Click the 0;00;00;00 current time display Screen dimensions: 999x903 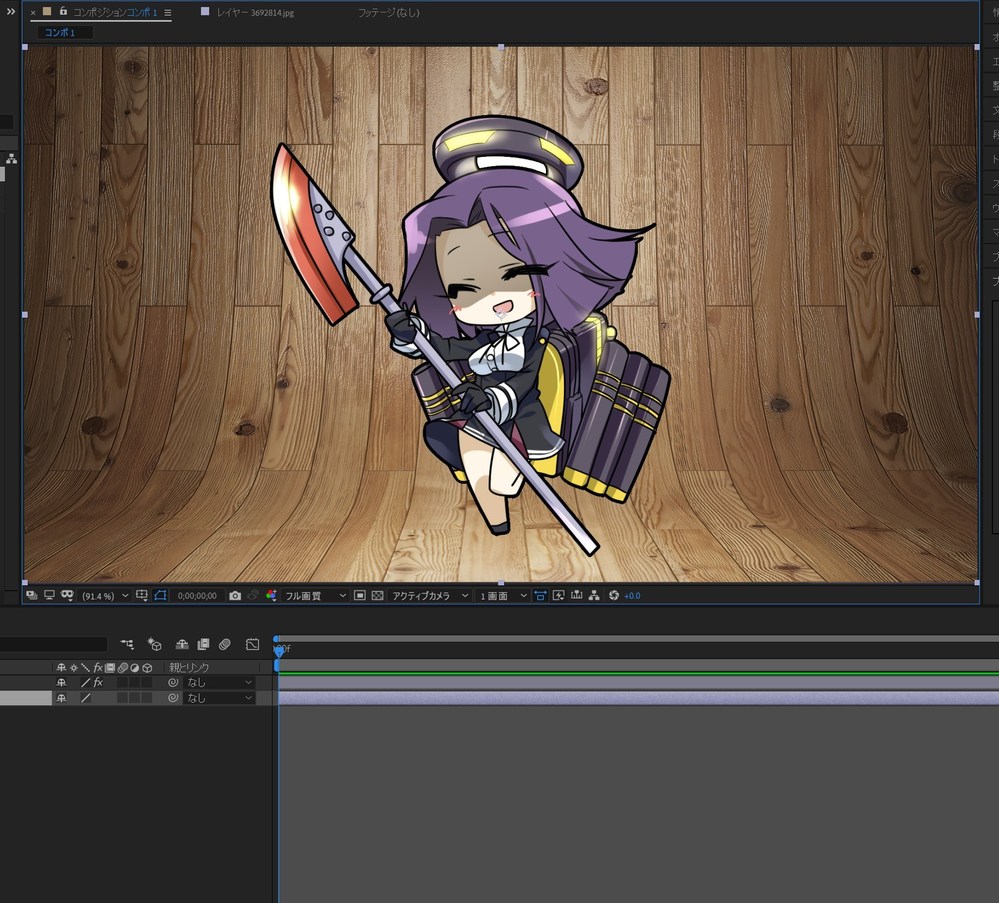point(197,595)
